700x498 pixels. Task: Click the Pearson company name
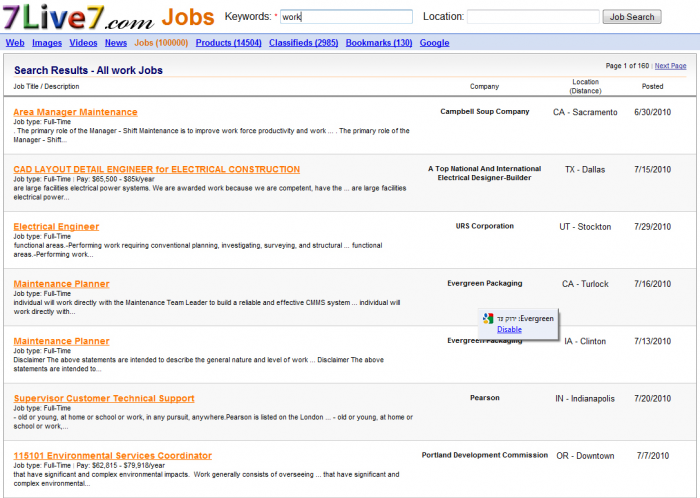coord(485,398)
